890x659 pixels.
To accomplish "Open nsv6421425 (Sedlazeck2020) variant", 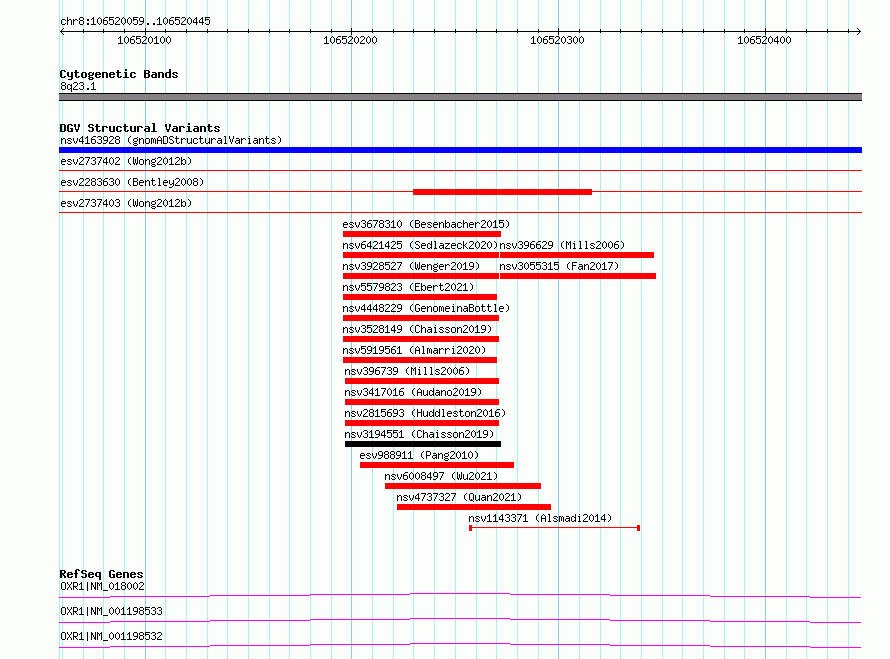I will (x=420, y=245).
